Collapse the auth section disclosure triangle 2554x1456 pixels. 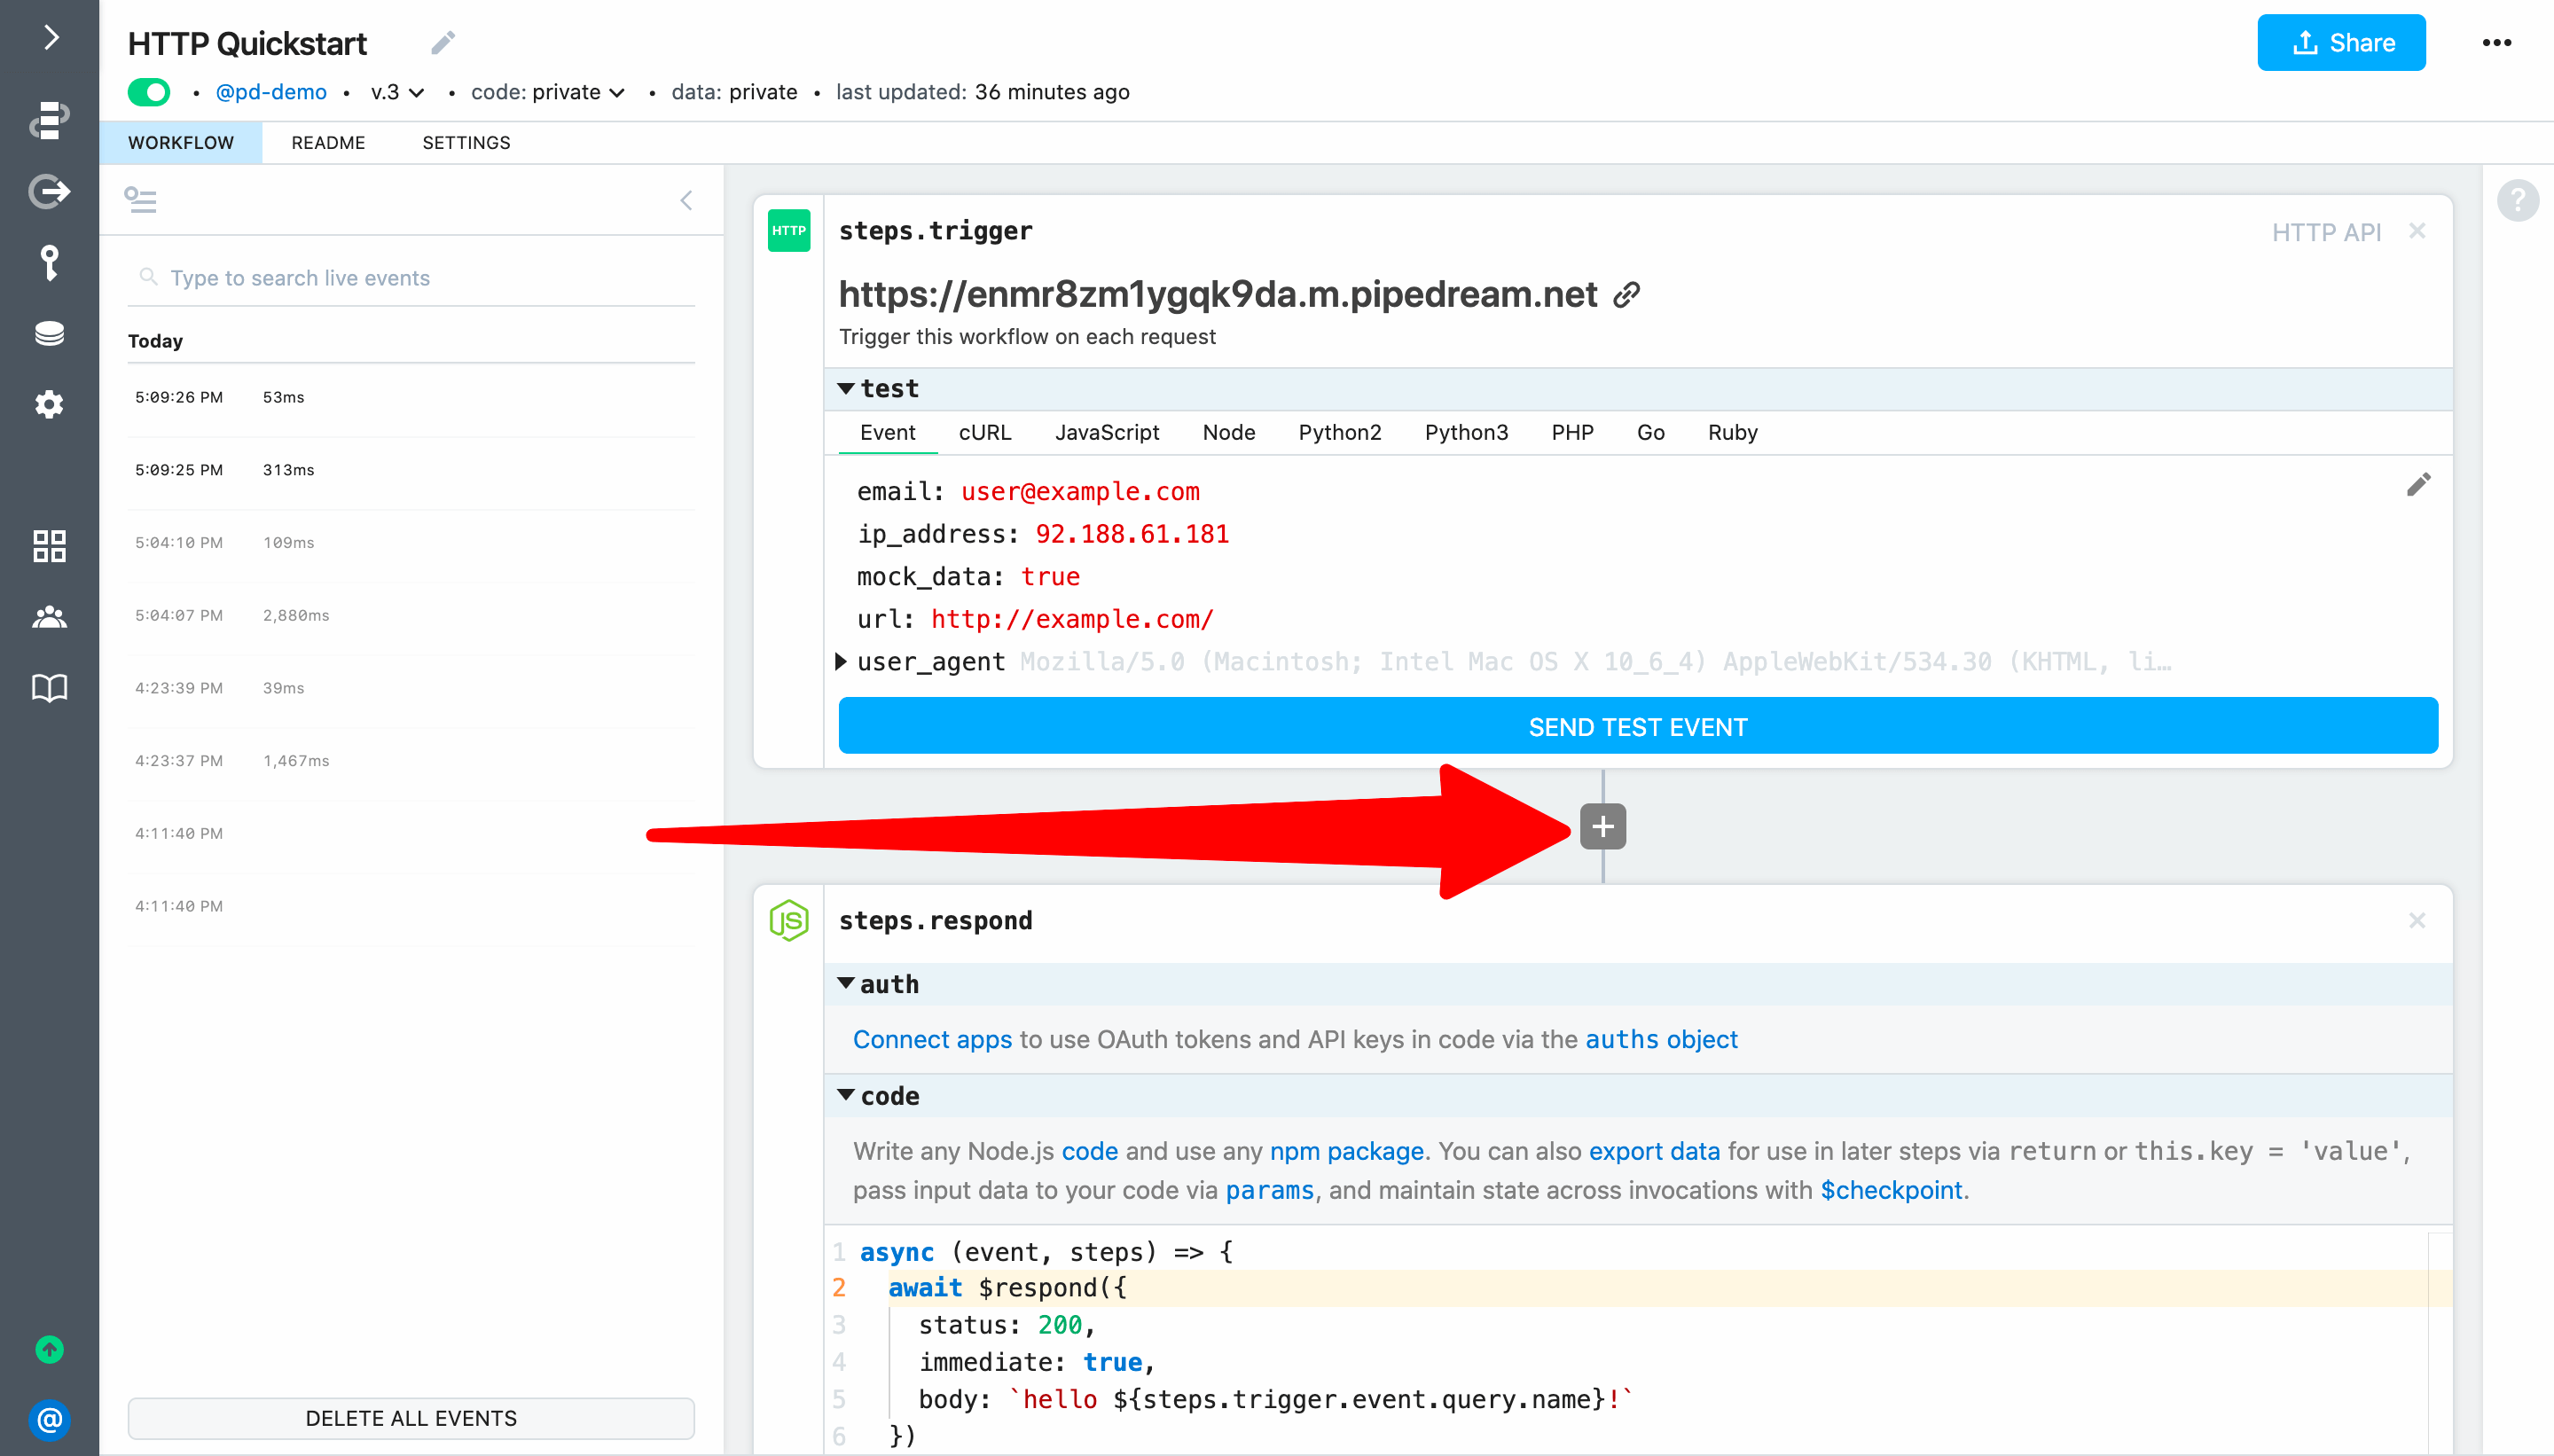(849, 984)
